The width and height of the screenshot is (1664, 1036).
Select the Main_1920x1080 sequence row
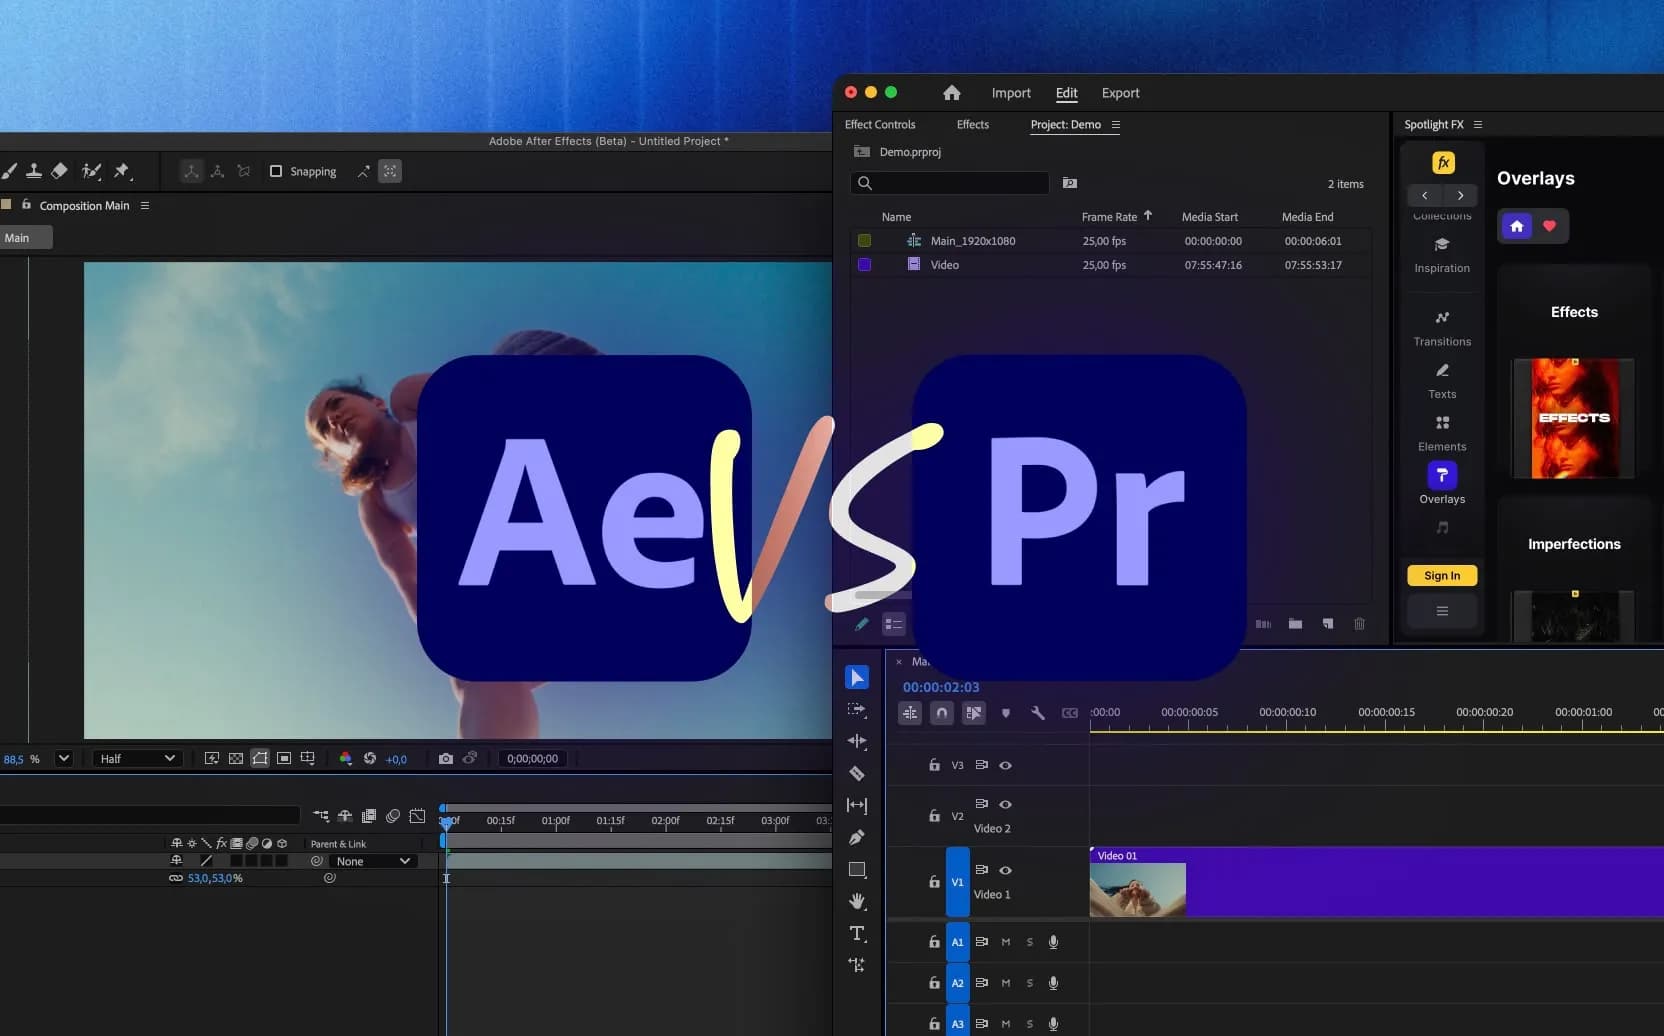[x=1110, y=241]
